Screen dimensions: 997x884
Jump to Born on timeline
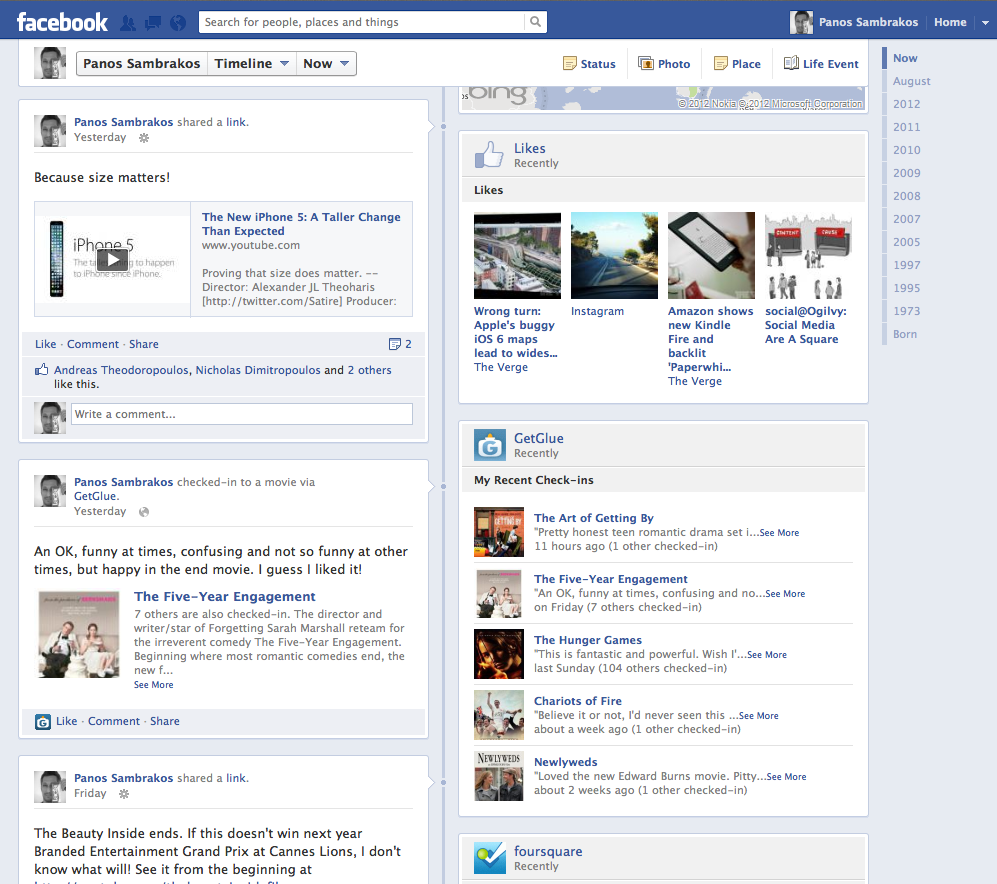click(904, 334)
